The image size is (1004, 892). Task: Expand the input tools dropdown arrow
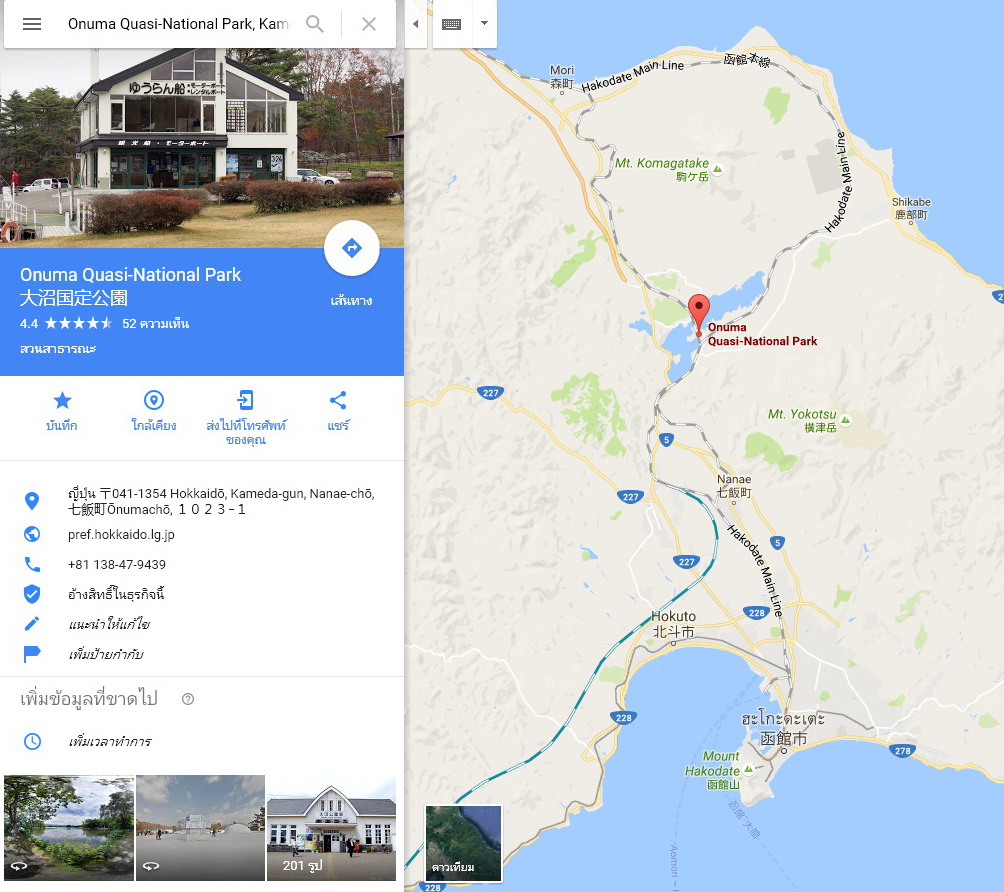485,24
